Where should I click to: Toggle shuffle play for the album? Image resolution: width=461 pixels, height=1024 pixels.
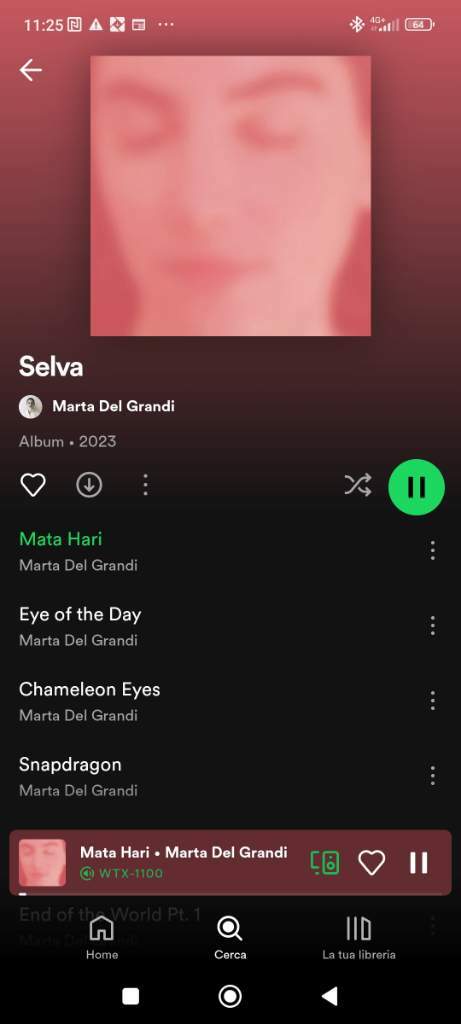point(358,485)
